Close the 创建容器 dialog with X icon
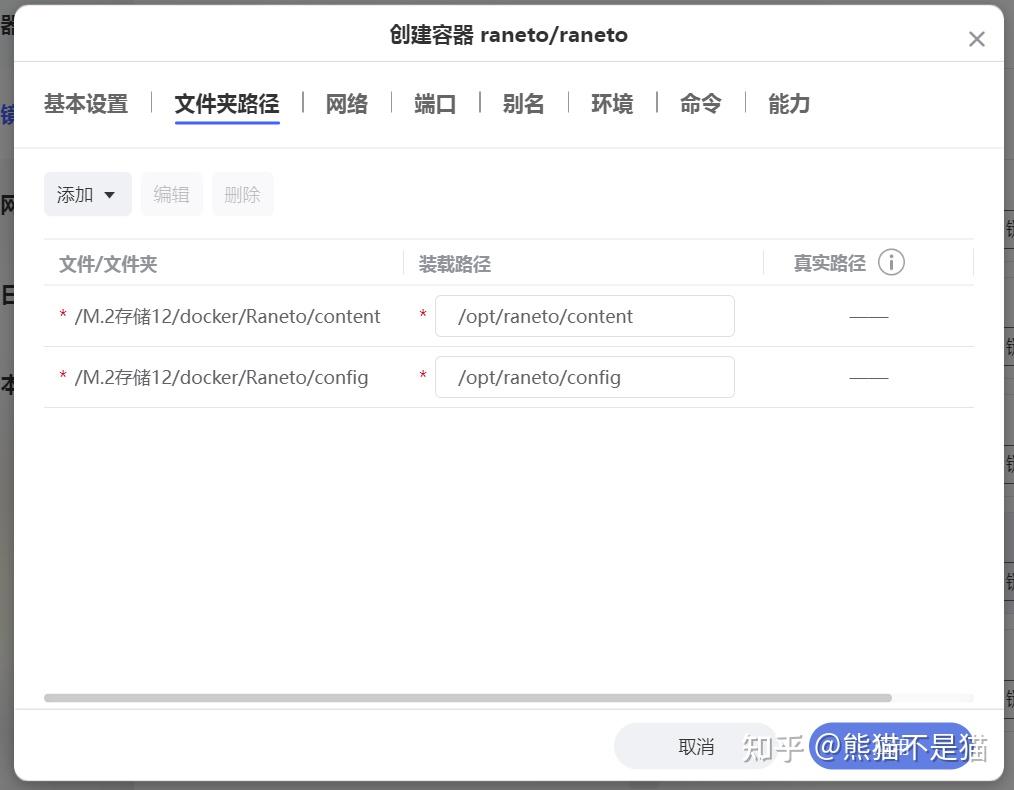Viewport: 1014px width, 790px height. pyautogui.click(x=976, y=39)
